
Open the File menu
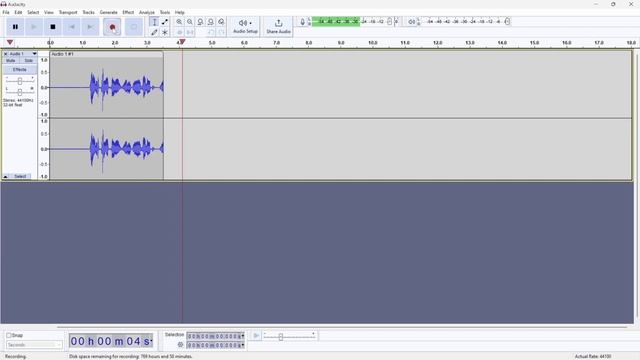pos(6,12)
